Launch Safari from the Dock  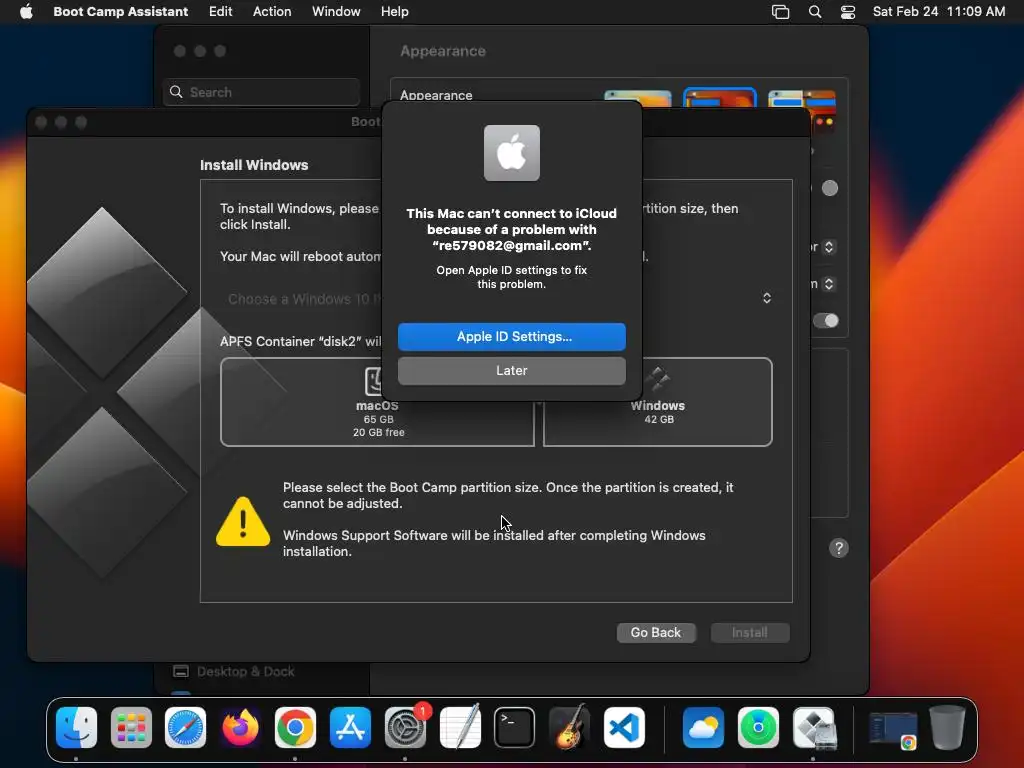(185, 727)
